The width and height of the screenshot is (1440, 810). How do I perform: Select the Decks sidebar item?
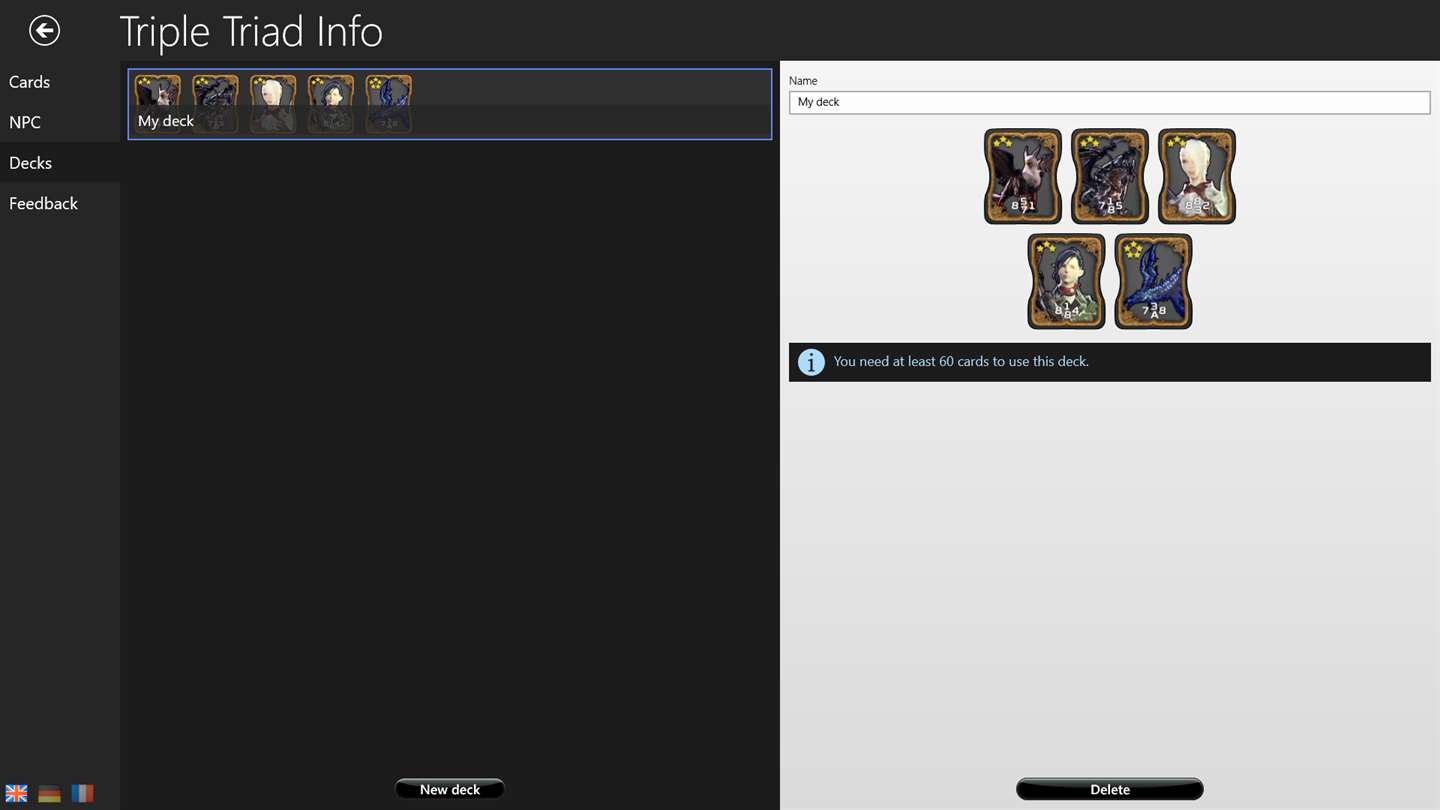60,162
